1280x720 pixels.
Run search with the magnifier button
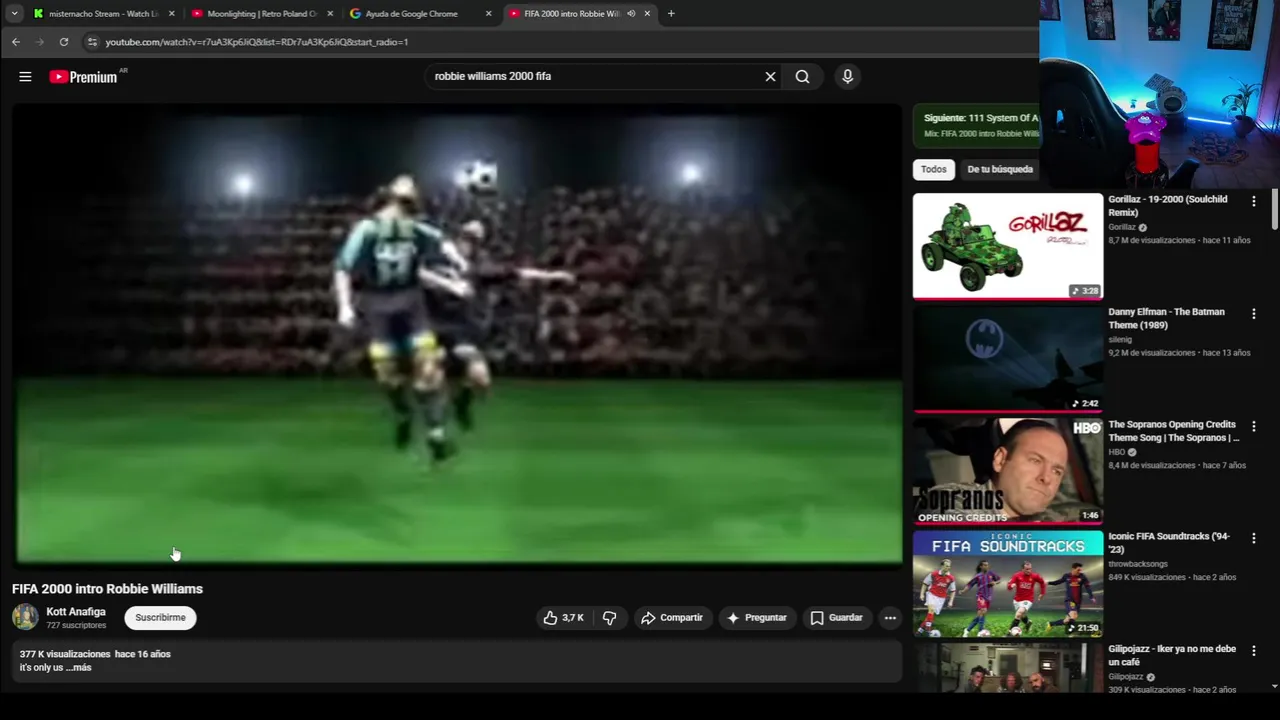(x=802, y=76)
